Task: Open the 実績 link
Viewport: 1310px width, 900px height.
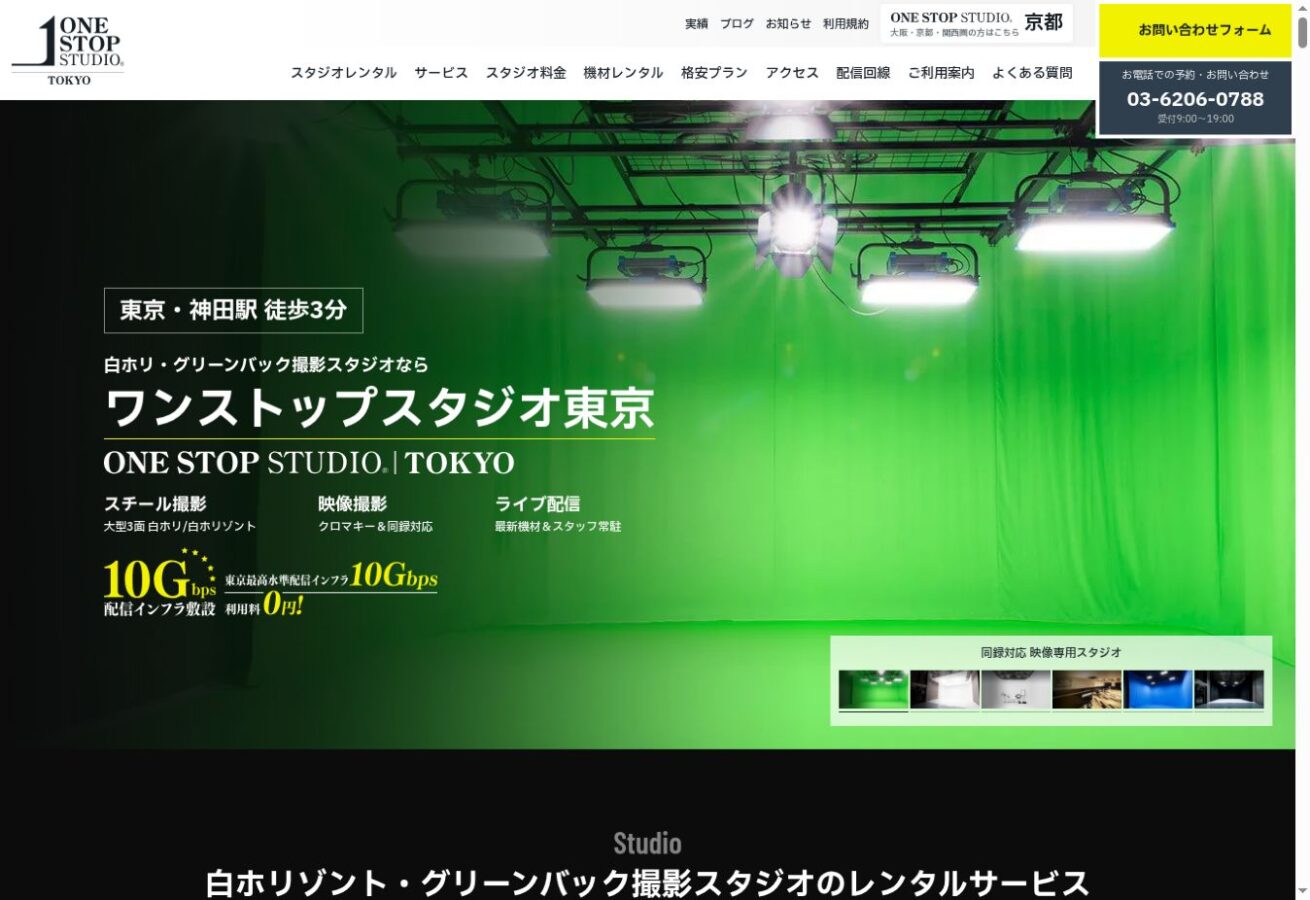Action: (696, 24)
